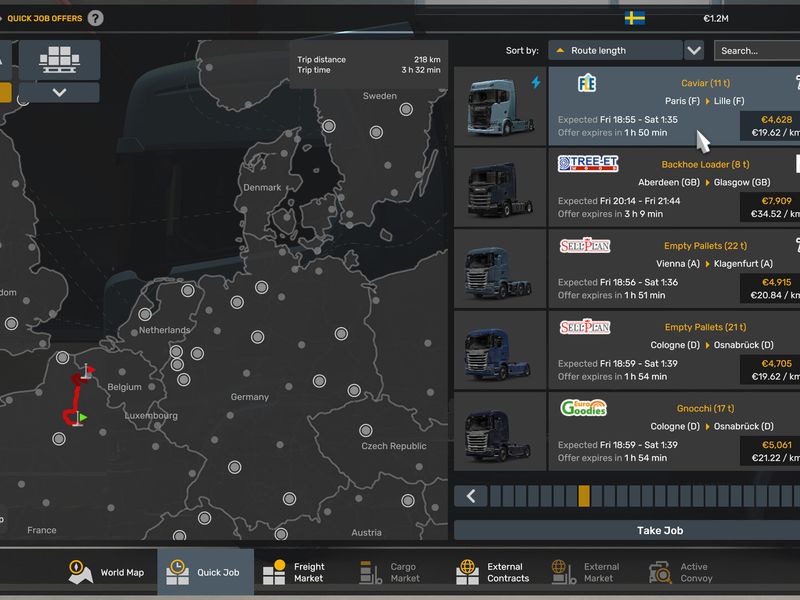Click the Tree-ET company logo
Image resolution: width=800 pixels, height=600 pixels.
point(588,163)
